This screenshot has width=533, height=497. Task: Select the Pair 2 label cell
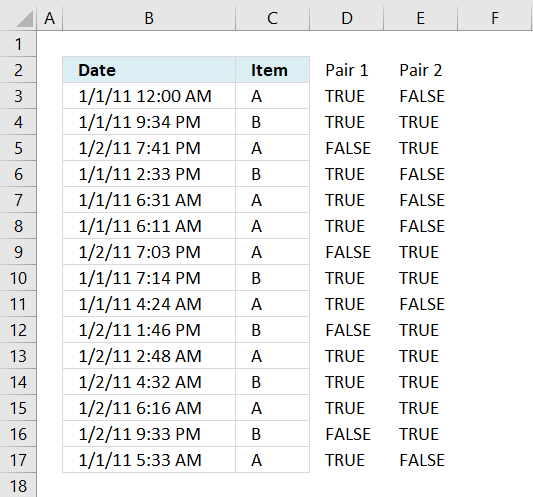pyautogui.click(x=420, y=70)
